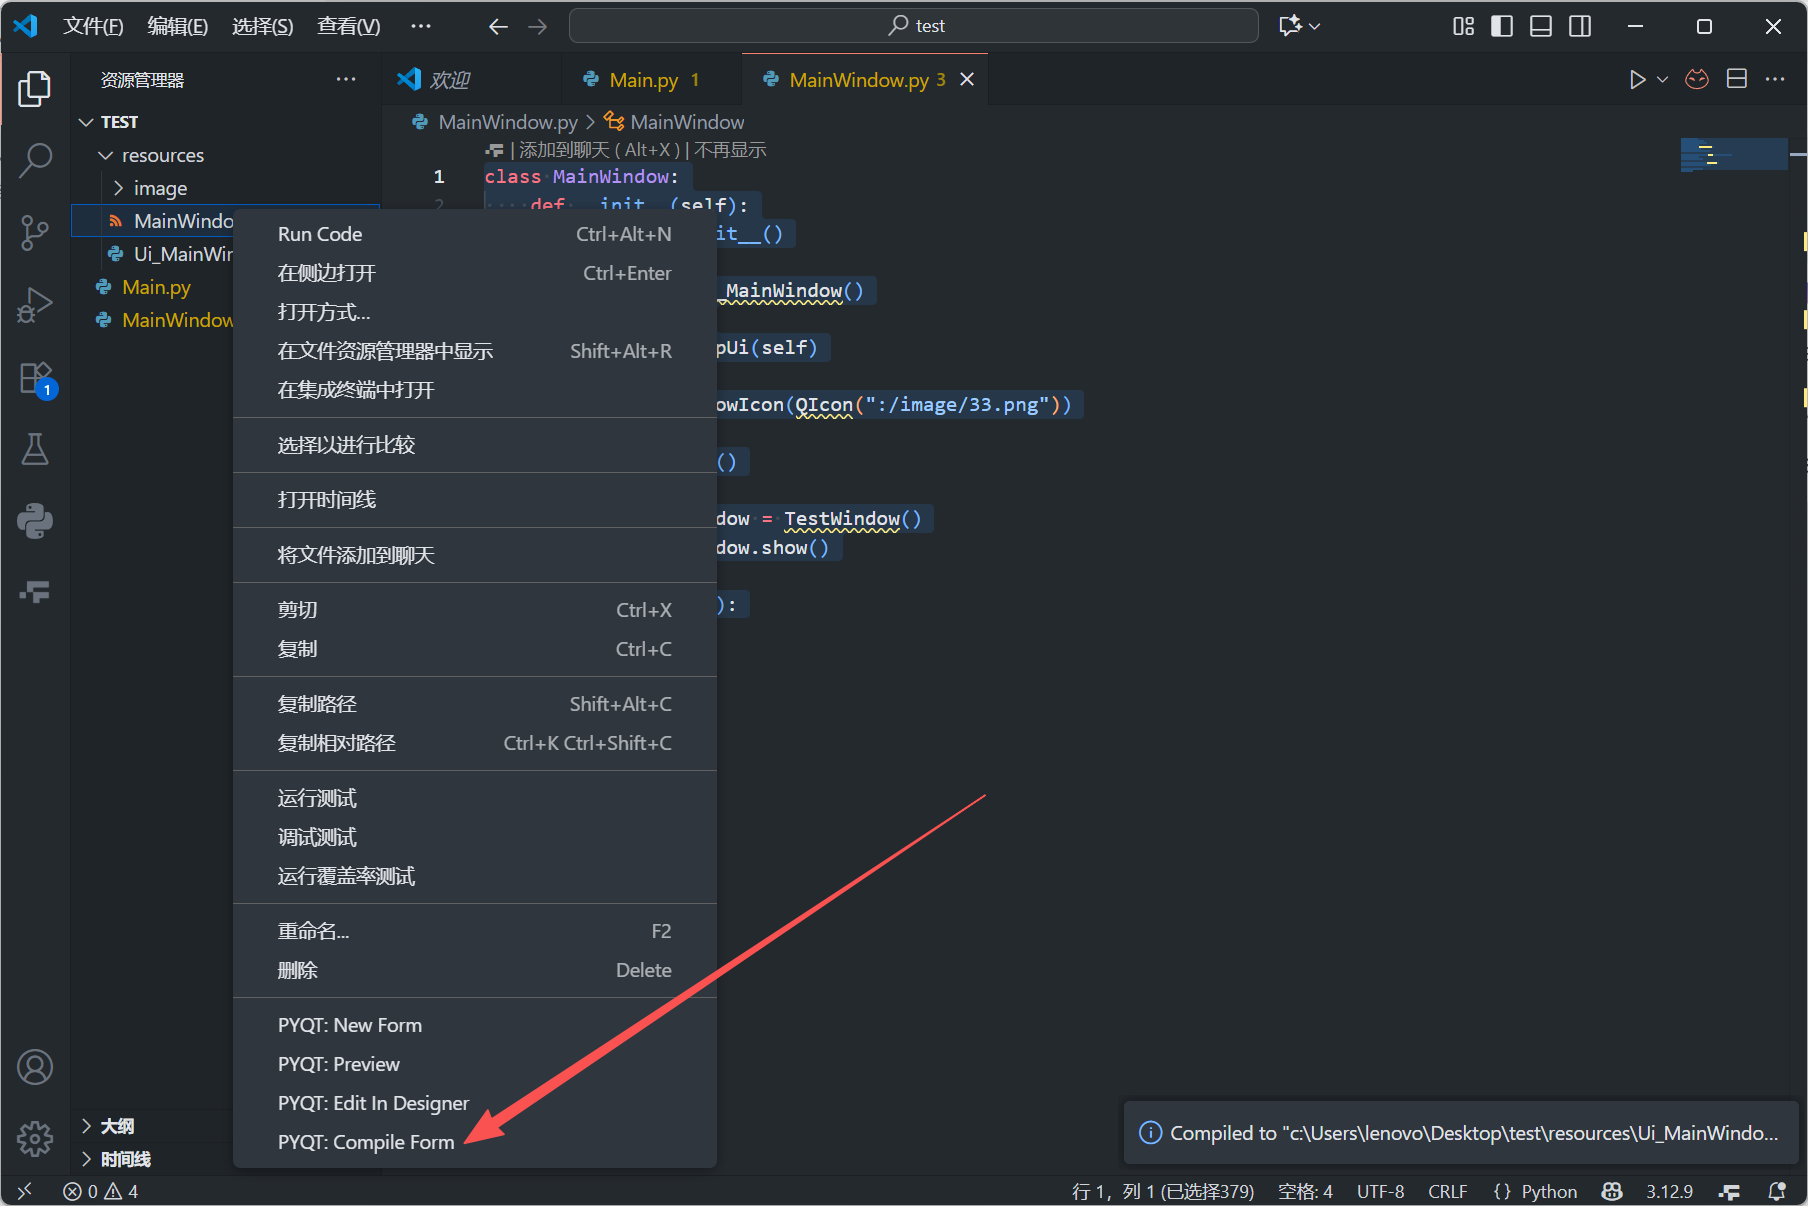Open the 文件(F) menu
The height and width of the screenshot is (1206, 1808).
point(93,26)
